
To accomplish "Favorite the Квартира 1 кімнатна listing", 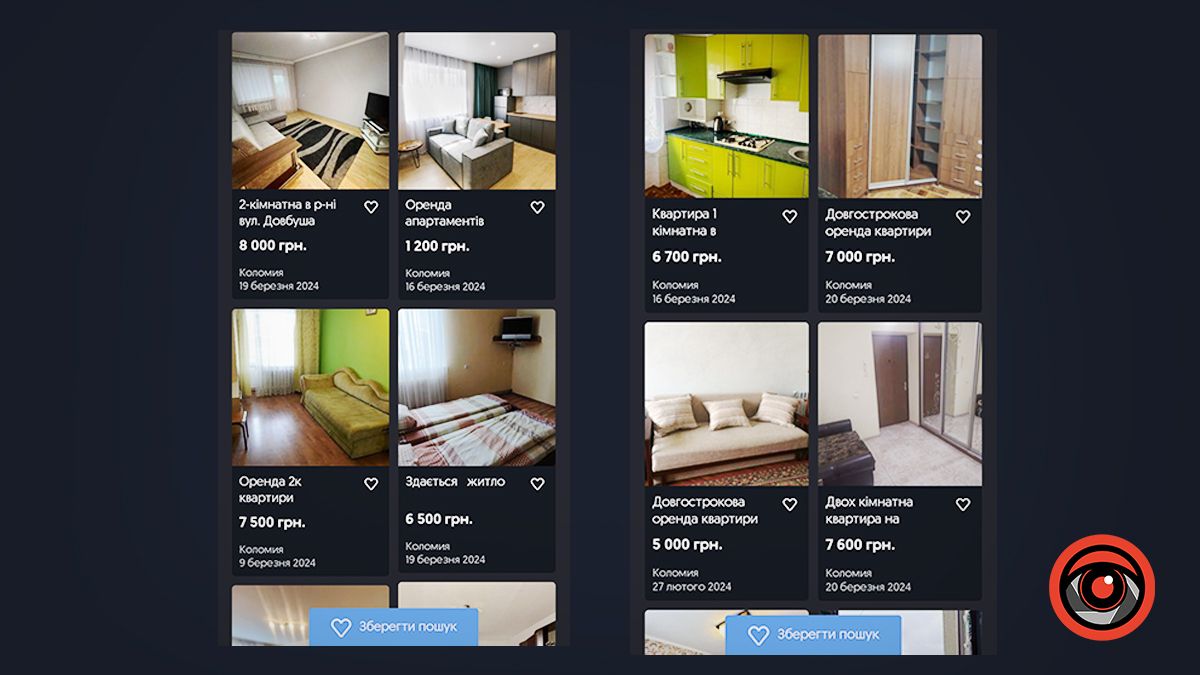I will 789,216.
